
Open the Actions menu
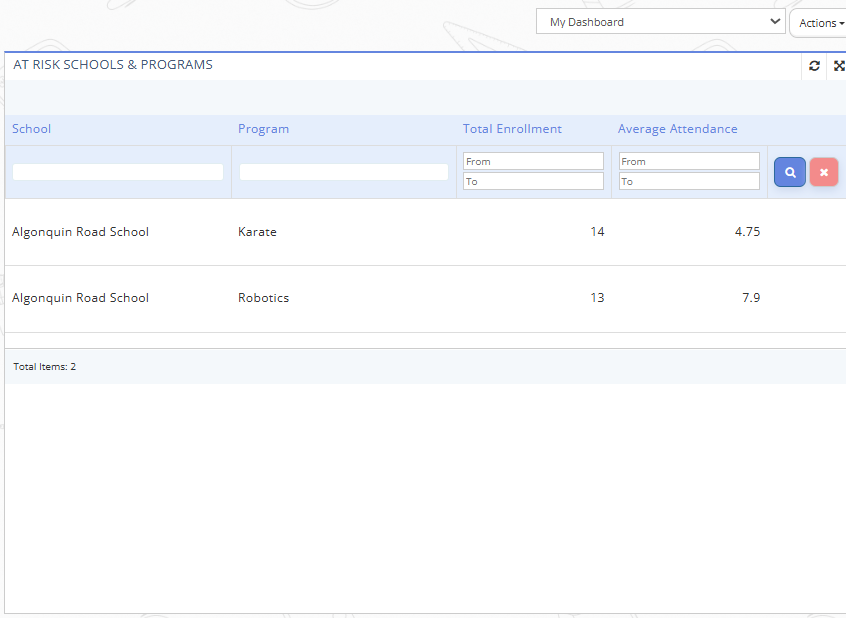[x=820, y=23]
